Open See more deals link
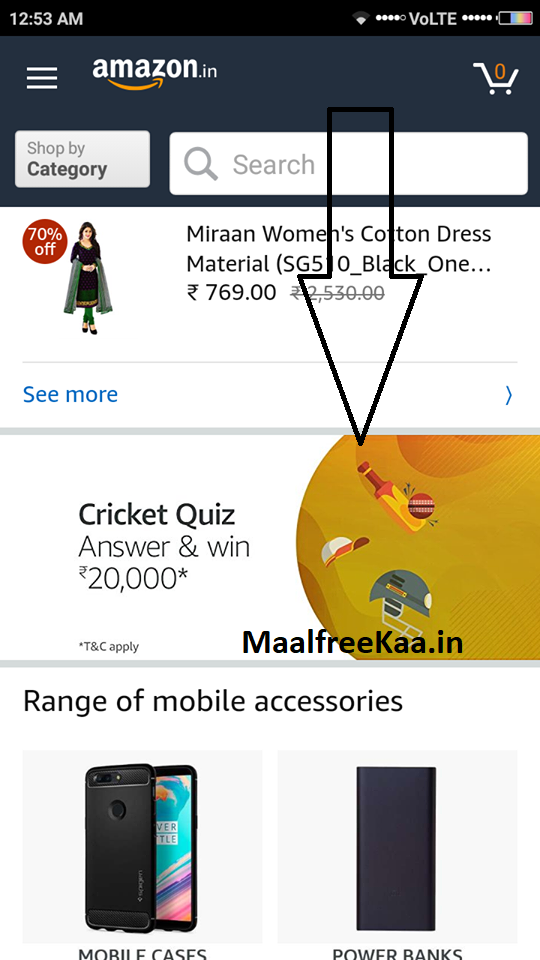The image size is (540, 960). click(70, 395)
